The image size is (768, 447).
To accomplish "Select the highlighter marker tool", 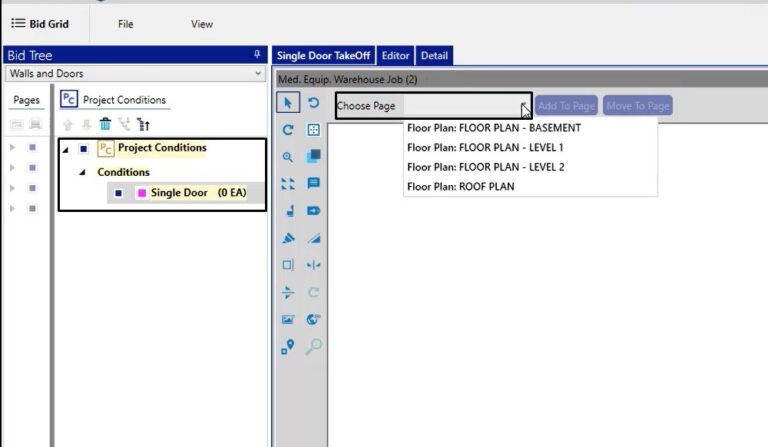I will (288, 238).
